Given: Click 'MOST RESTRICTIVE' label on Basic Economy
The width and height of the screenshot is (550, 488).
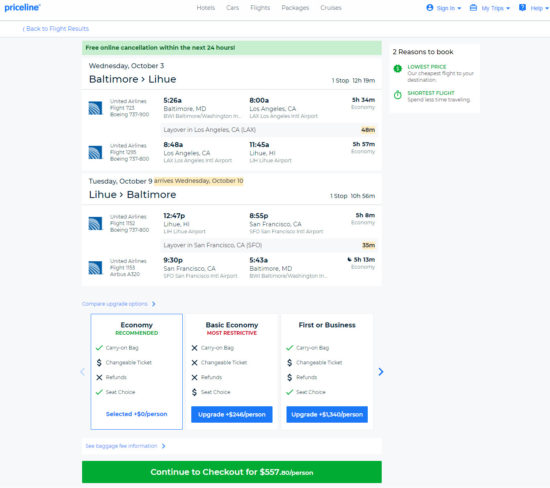Looking at the screenshot, I should tap(232, 333).
